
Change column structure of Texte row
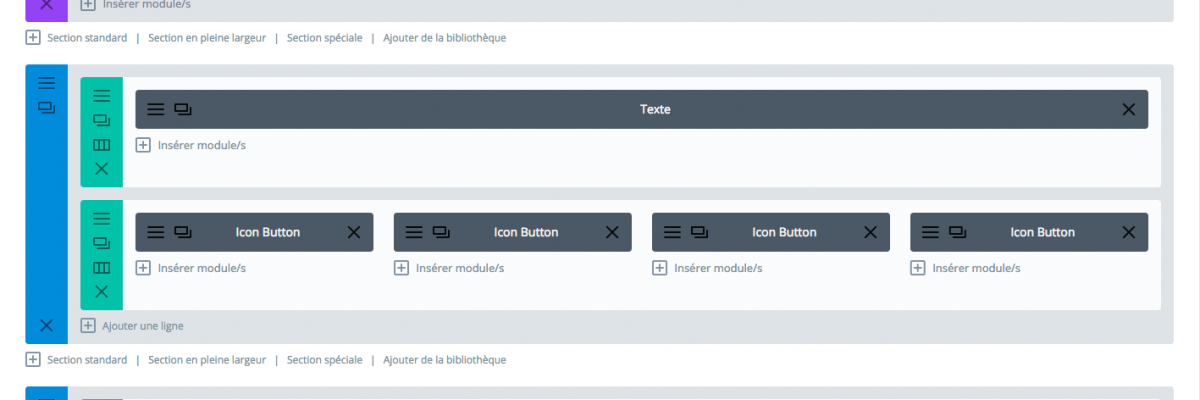(101, 144)
